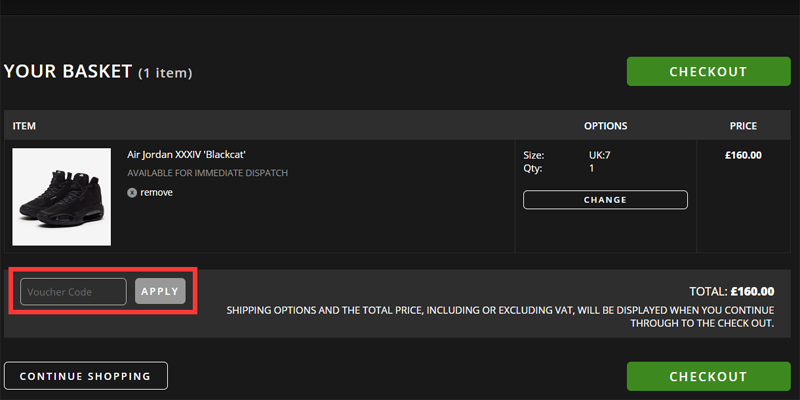Viewport: 800px width, 400px height.
Task: Click the ITEM column header
Action: pos(24,126)
